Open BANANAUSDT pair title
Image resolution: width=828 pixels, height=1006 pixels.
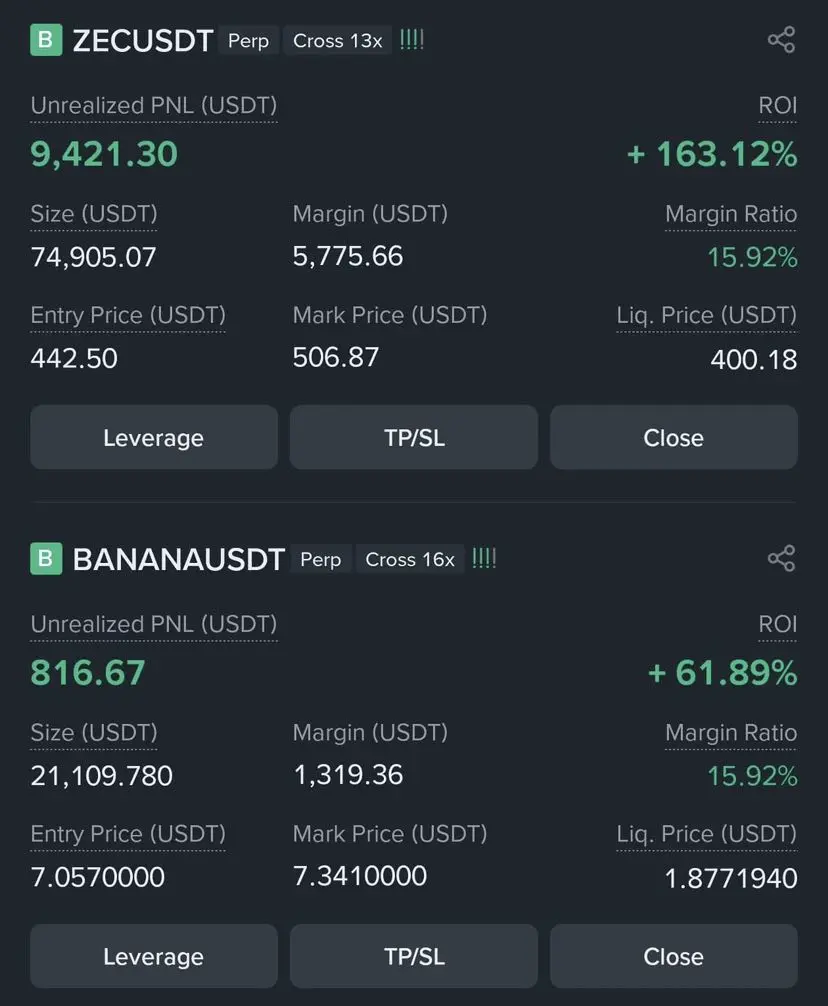point(178,559)
